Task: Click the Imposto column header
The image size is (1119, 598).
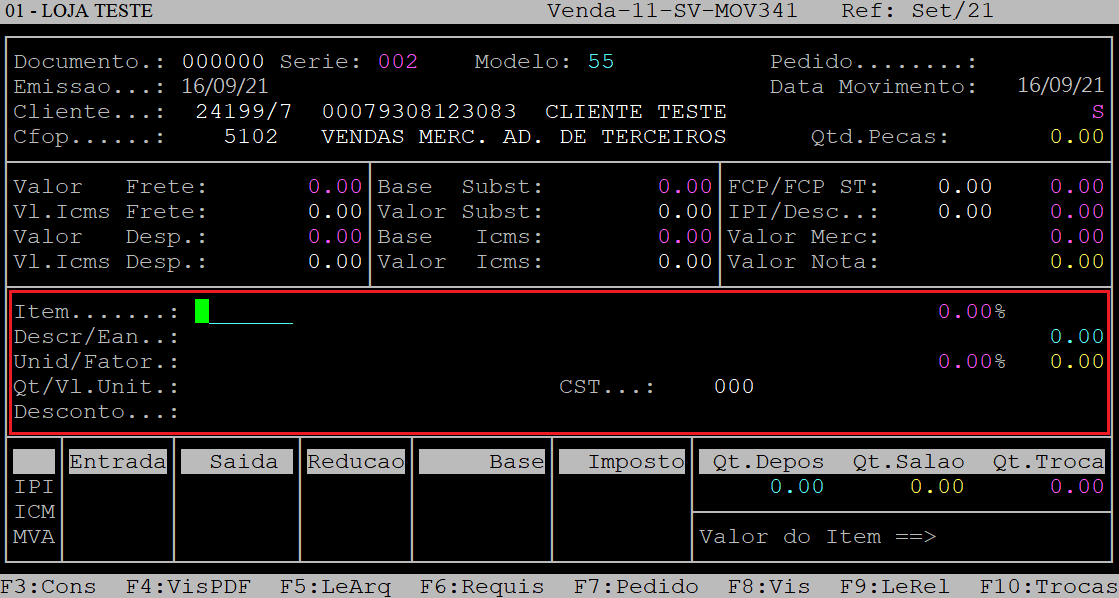Action: coord(621,462)
